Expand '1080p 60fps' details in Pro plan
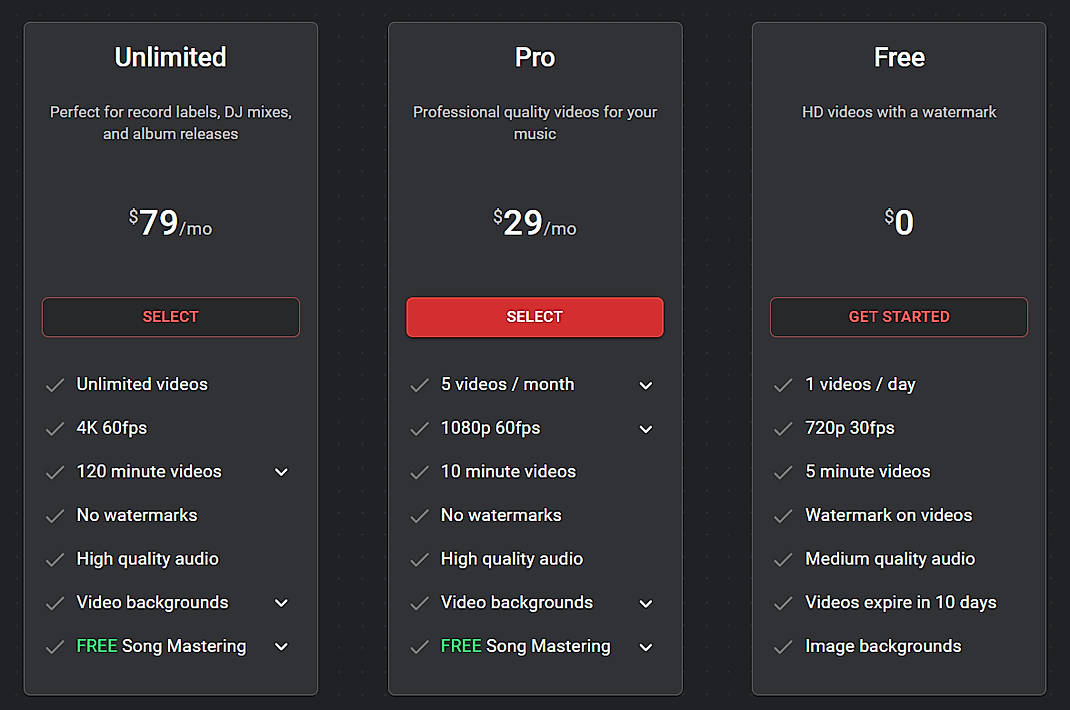The height and width of the screenshot is (710, 1070). point(646,429)
